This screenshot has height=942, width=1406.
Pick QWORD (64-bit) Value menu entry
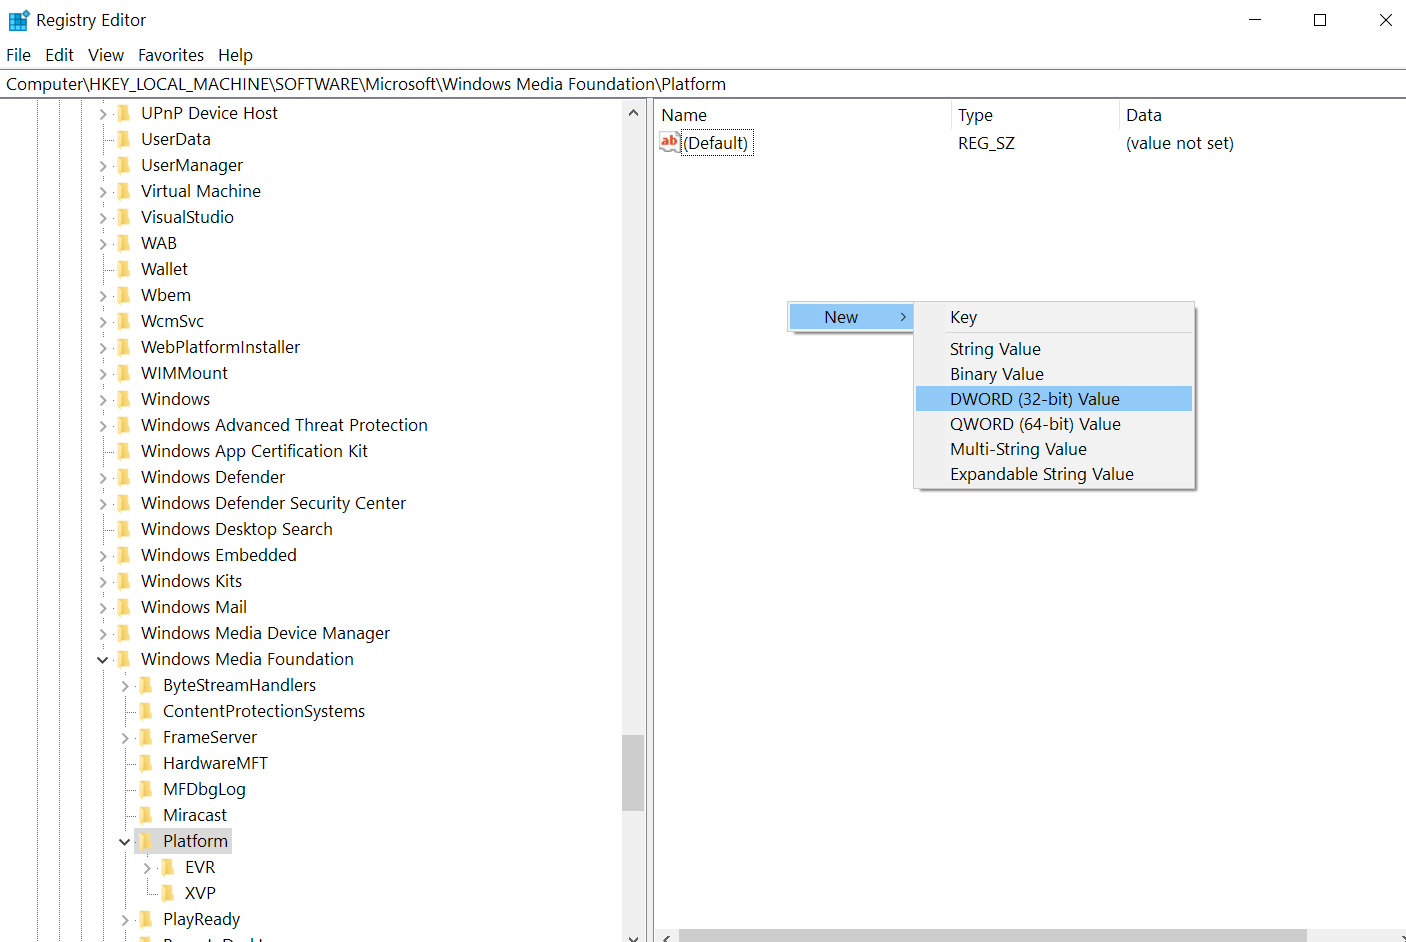[1034, 424]
